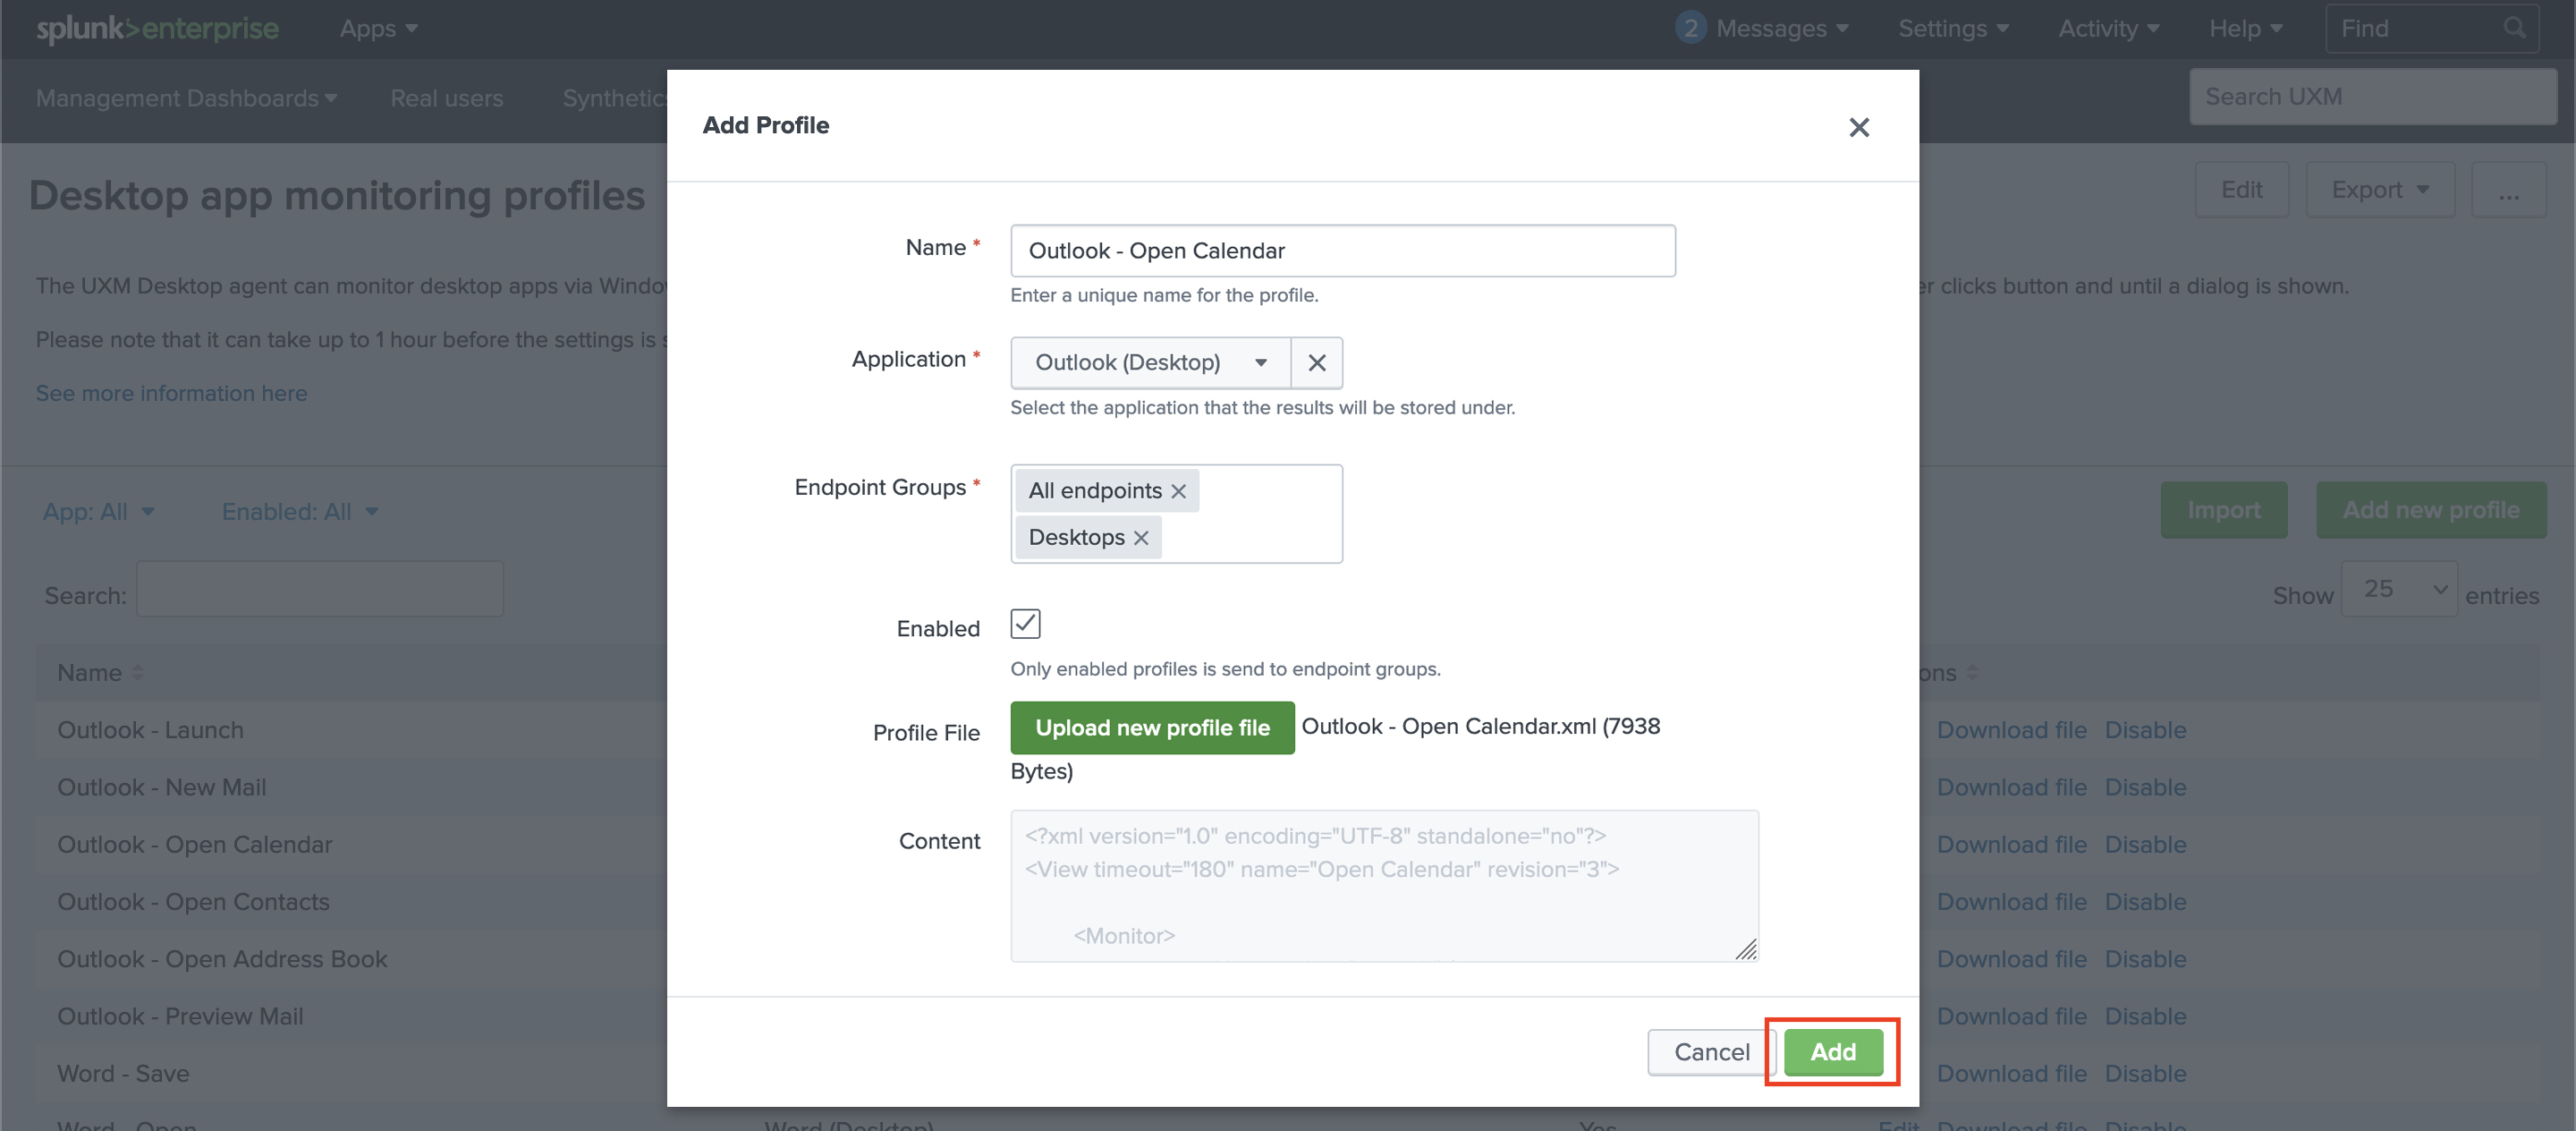Open the Enabled: All filter dropdown
Screen dimensions: 2576x1131
click(x=299, y=512)
